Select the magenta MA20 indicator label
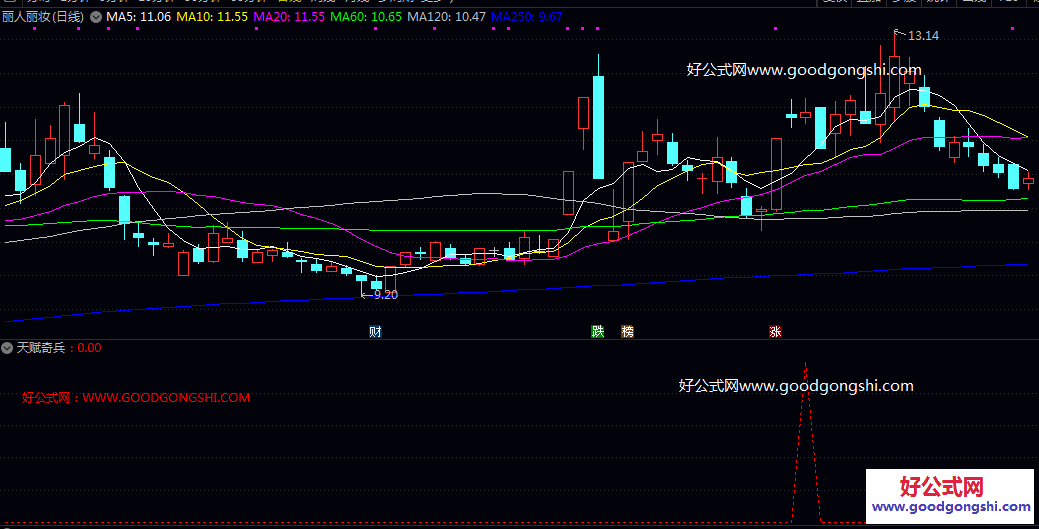 (x=290, y=17)
